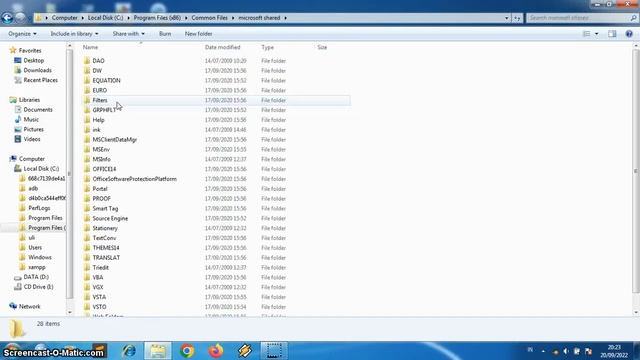Select Users folder in navigation tree
The width and height of the screenshot is (640, 360).
click(35, 247)
